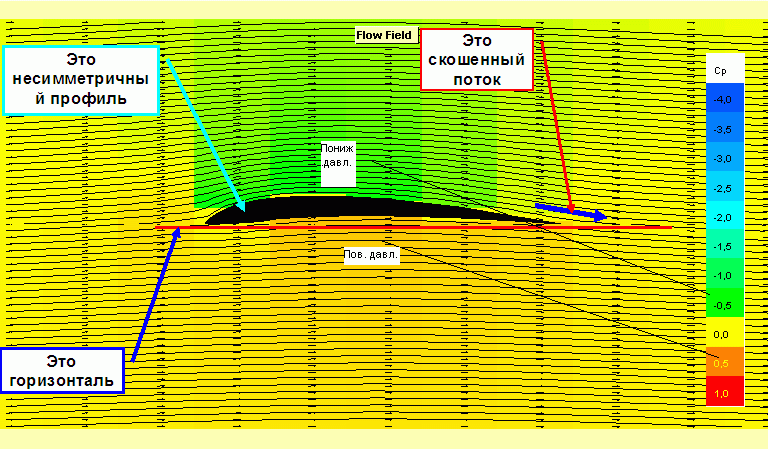This screenshot has height=449, width=768.
Task: Pick the -1,0 green legend swatch
Action: coord(720,274)
